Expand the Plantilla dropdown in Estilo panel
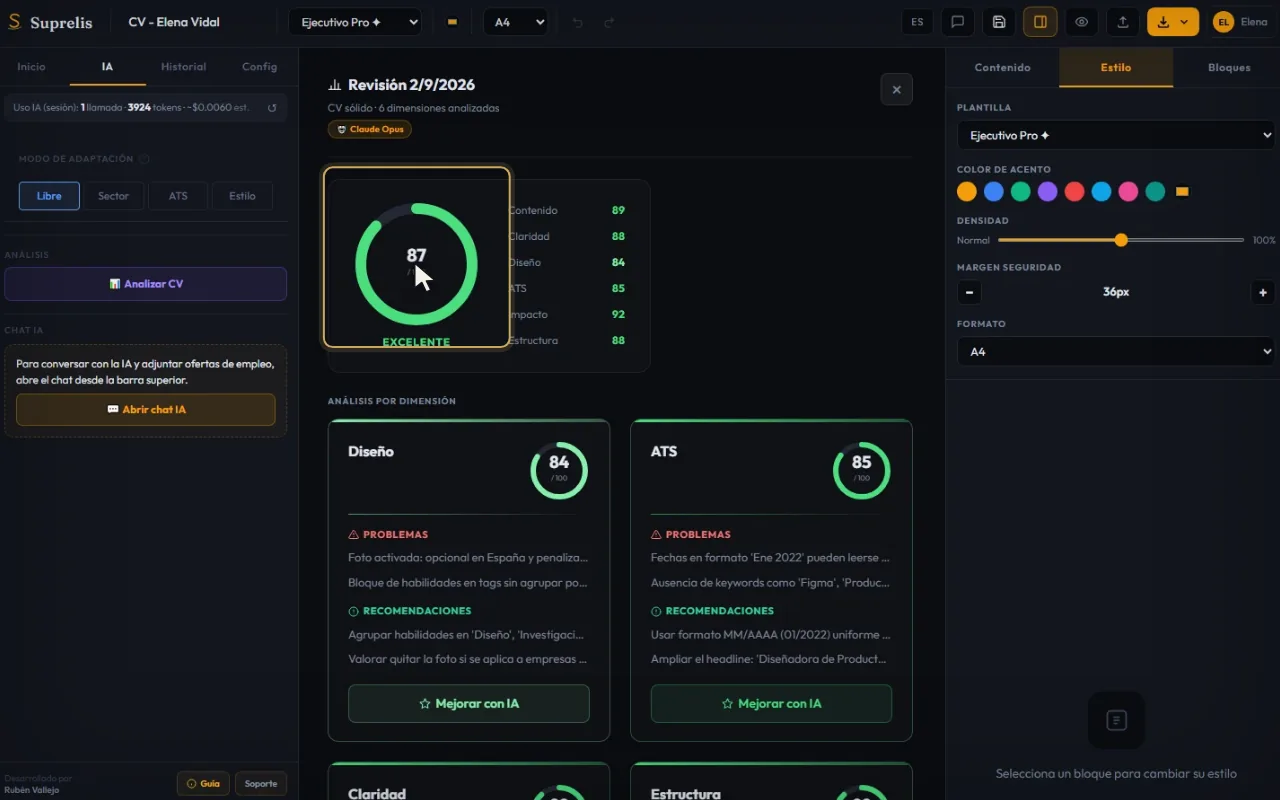The height and width of the screenshot is (800, 1280). coord(1116,135)
